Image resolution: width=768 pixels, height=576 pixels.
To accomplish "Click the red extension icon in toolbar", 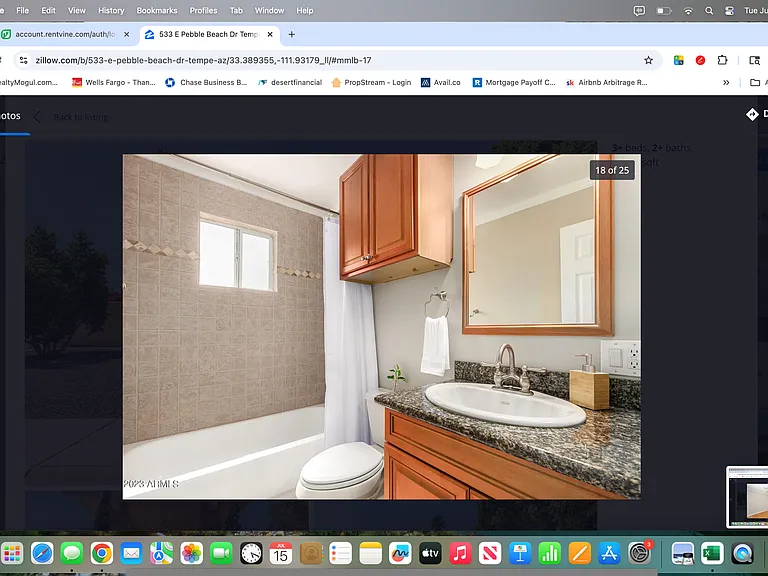I will tap(700, 60).
